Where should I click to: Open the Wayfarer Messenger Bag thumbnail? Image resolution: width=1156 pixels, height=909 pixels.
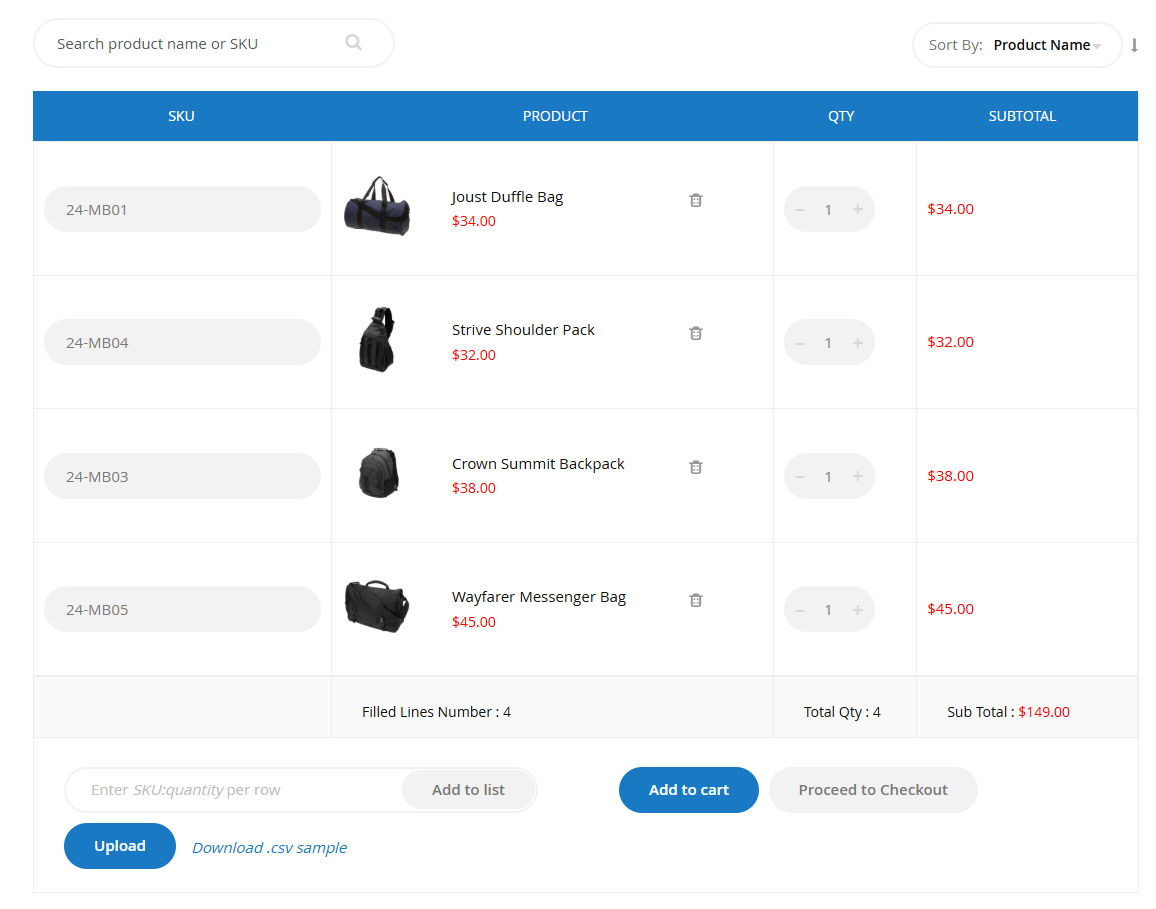pos(377,606)
